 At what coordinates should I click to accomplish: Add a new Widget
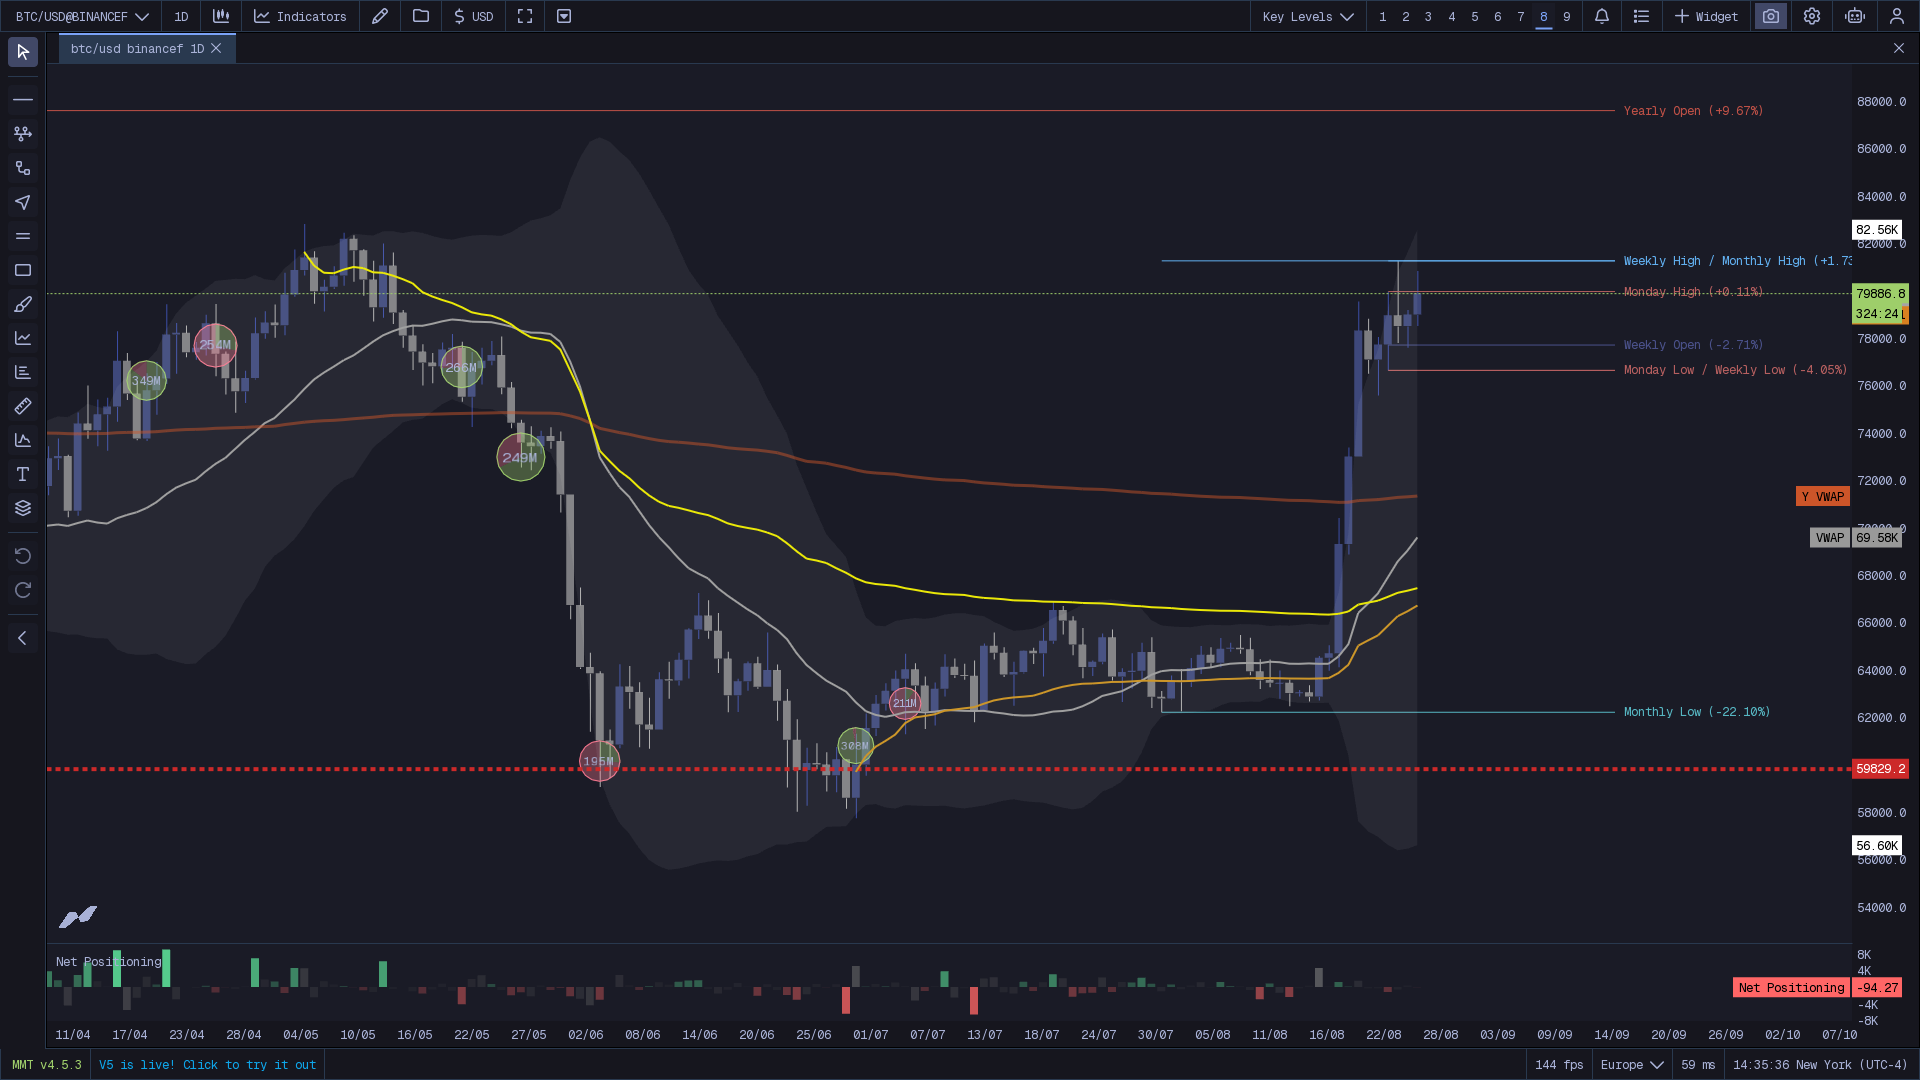click(x=1707, y=16)
